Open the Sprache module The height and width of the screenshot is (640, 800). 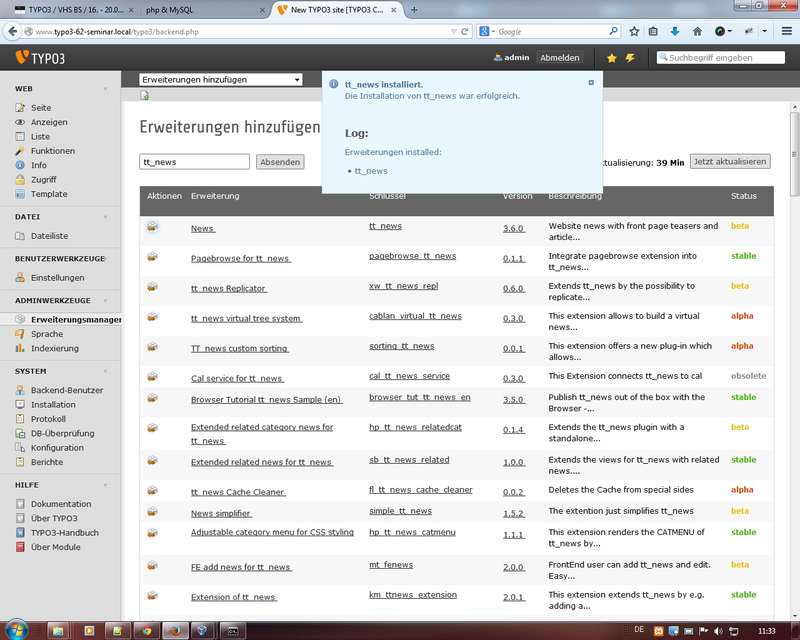tap(47, 334)
